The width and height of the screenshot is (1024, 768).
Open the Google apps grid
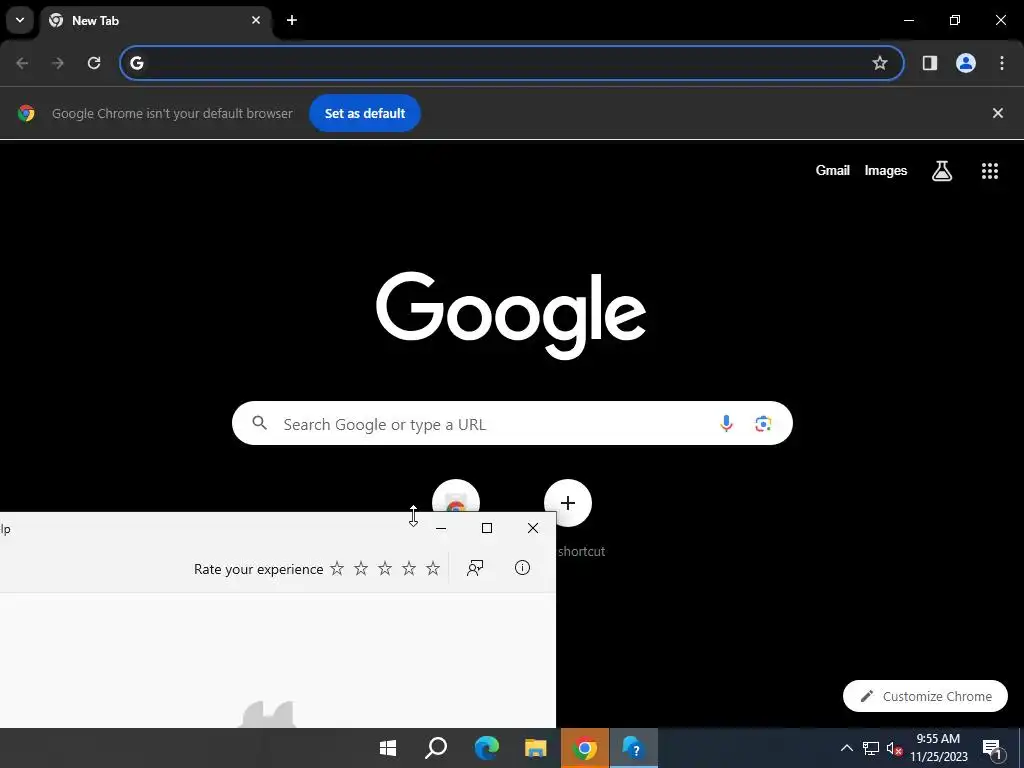click(990, 170)
